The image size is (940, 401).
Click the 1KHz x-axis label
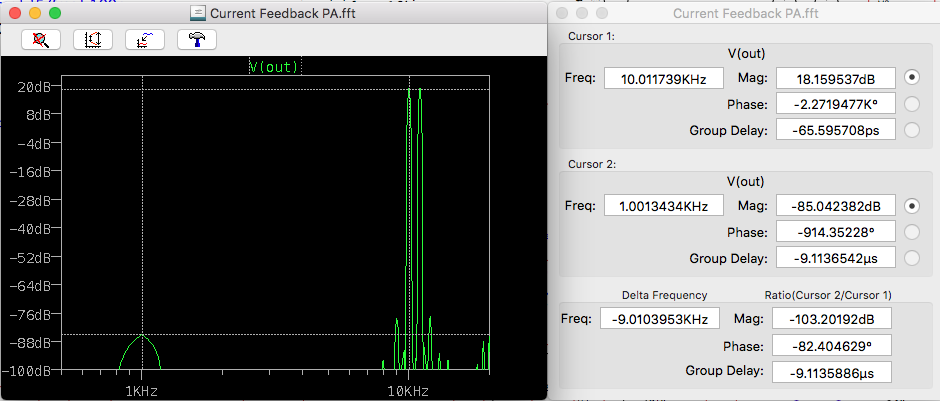coord(141,391)
